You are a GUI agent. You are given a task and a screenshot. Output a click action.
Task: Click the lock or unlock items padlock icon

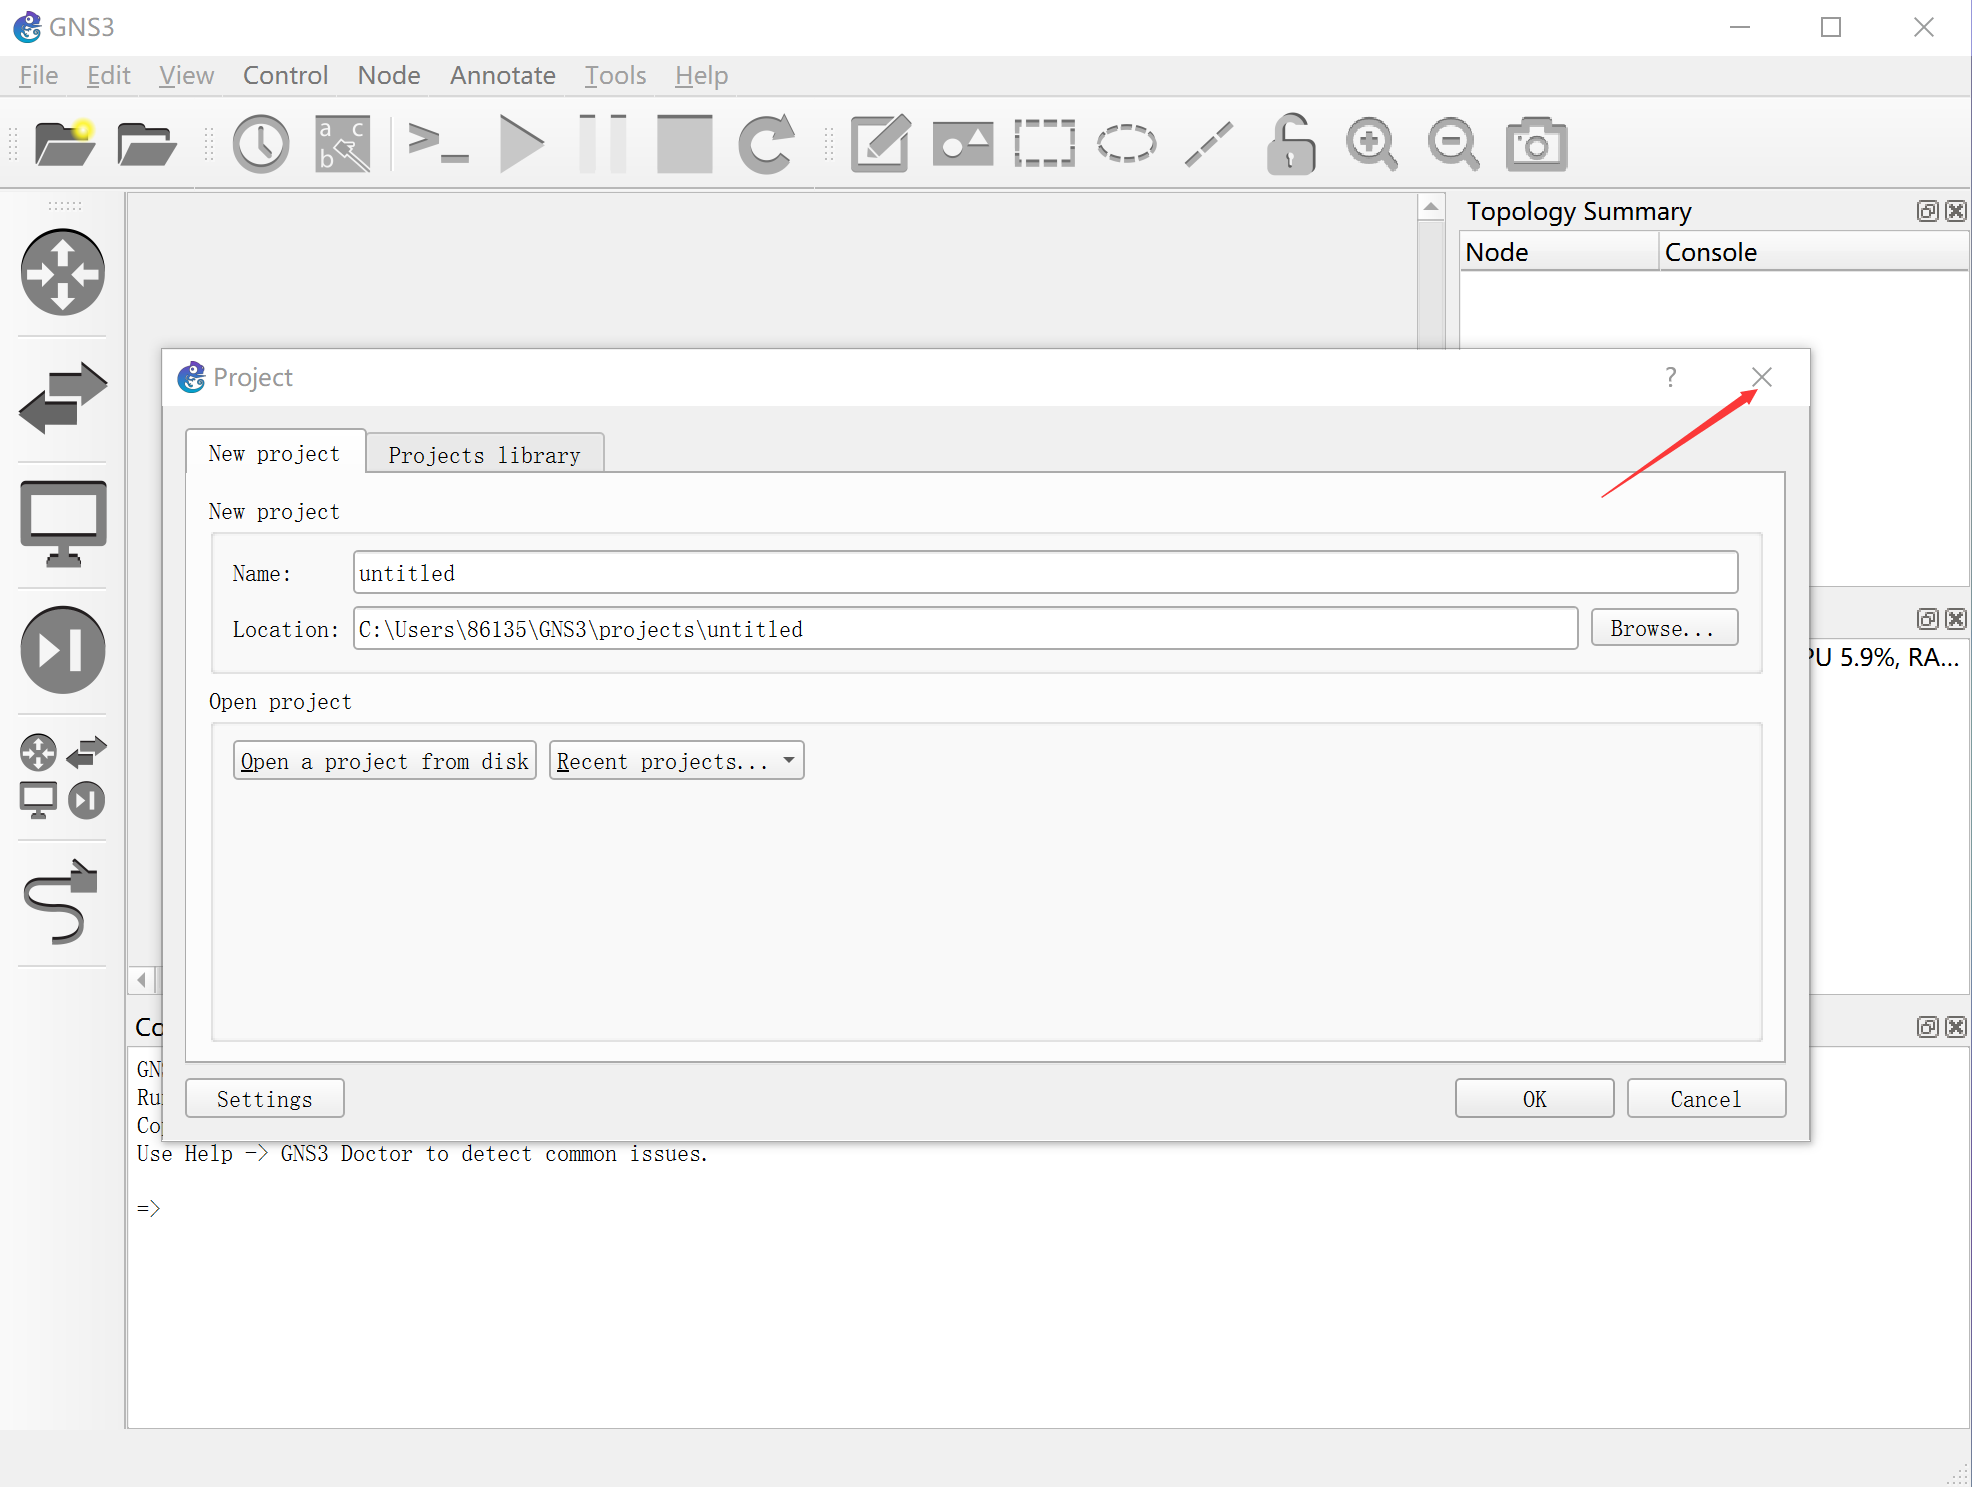1291,144
